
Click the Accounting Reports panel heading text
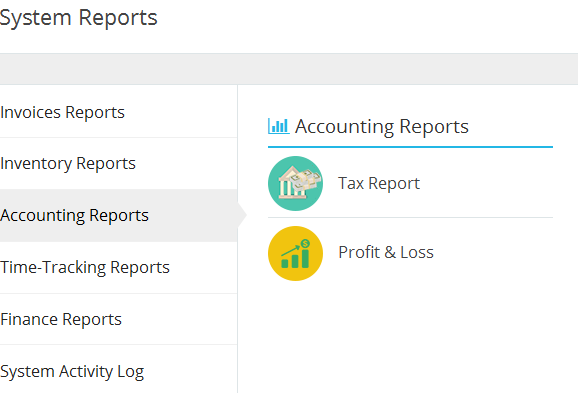point(382,127)
